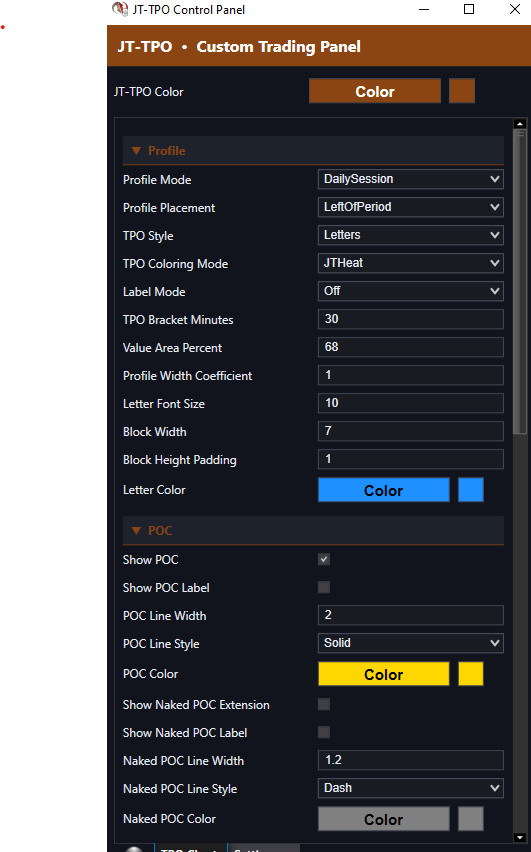
Task: Click the Profile Width Coefficient field
Action: point(410,375)
